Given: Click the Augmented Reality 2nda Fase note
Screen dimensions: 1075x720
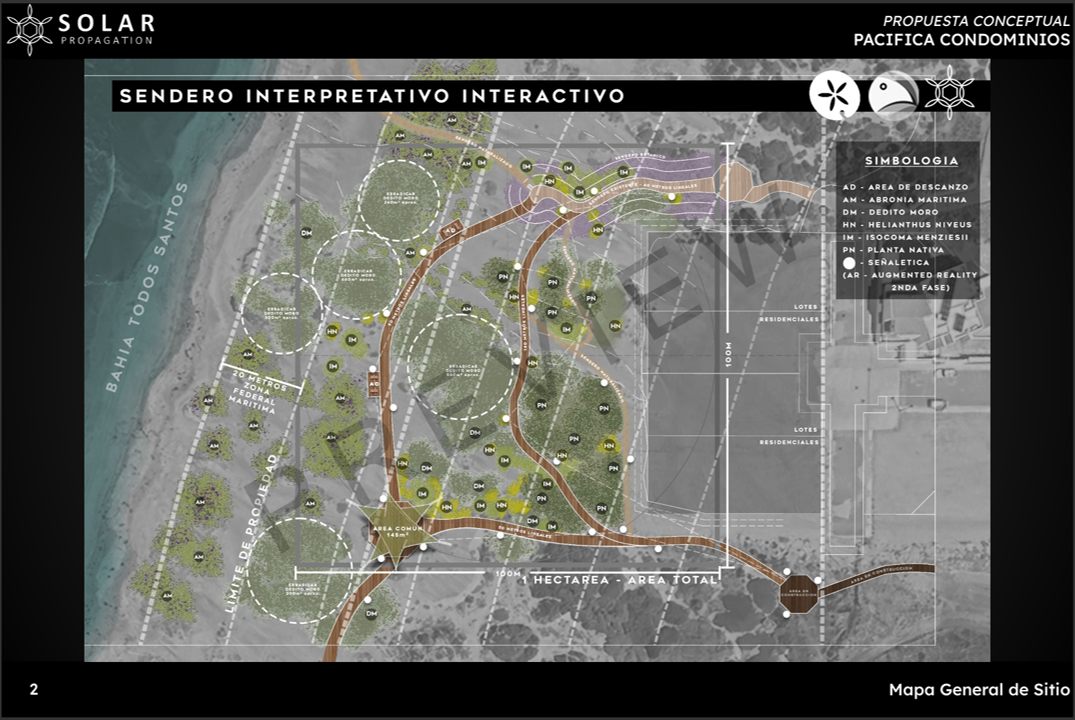Looking at the screenshot, I should 910,280.
